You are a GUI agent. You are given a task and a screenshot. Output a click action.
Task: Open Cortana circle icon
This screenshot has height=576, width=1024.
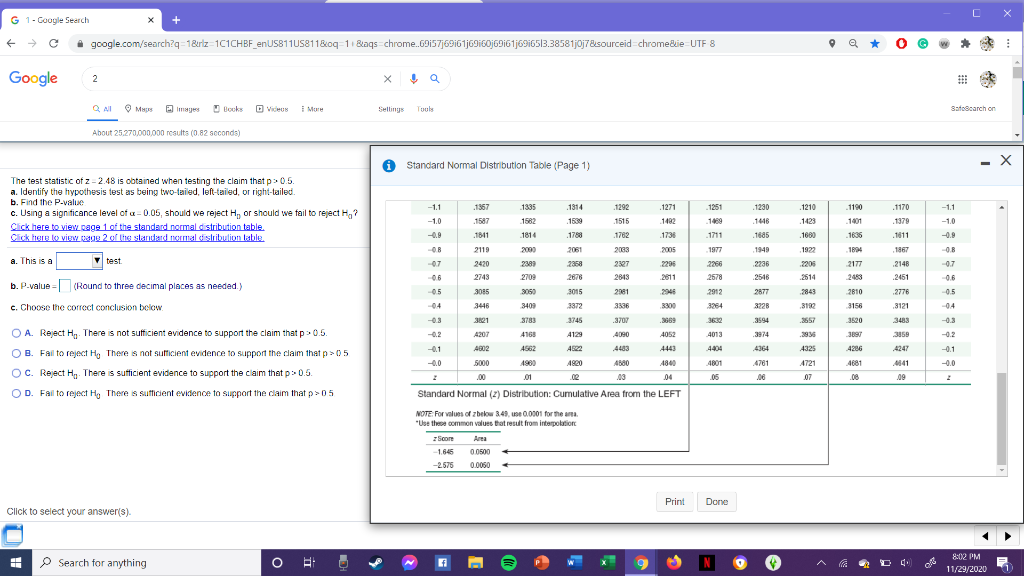277,562
